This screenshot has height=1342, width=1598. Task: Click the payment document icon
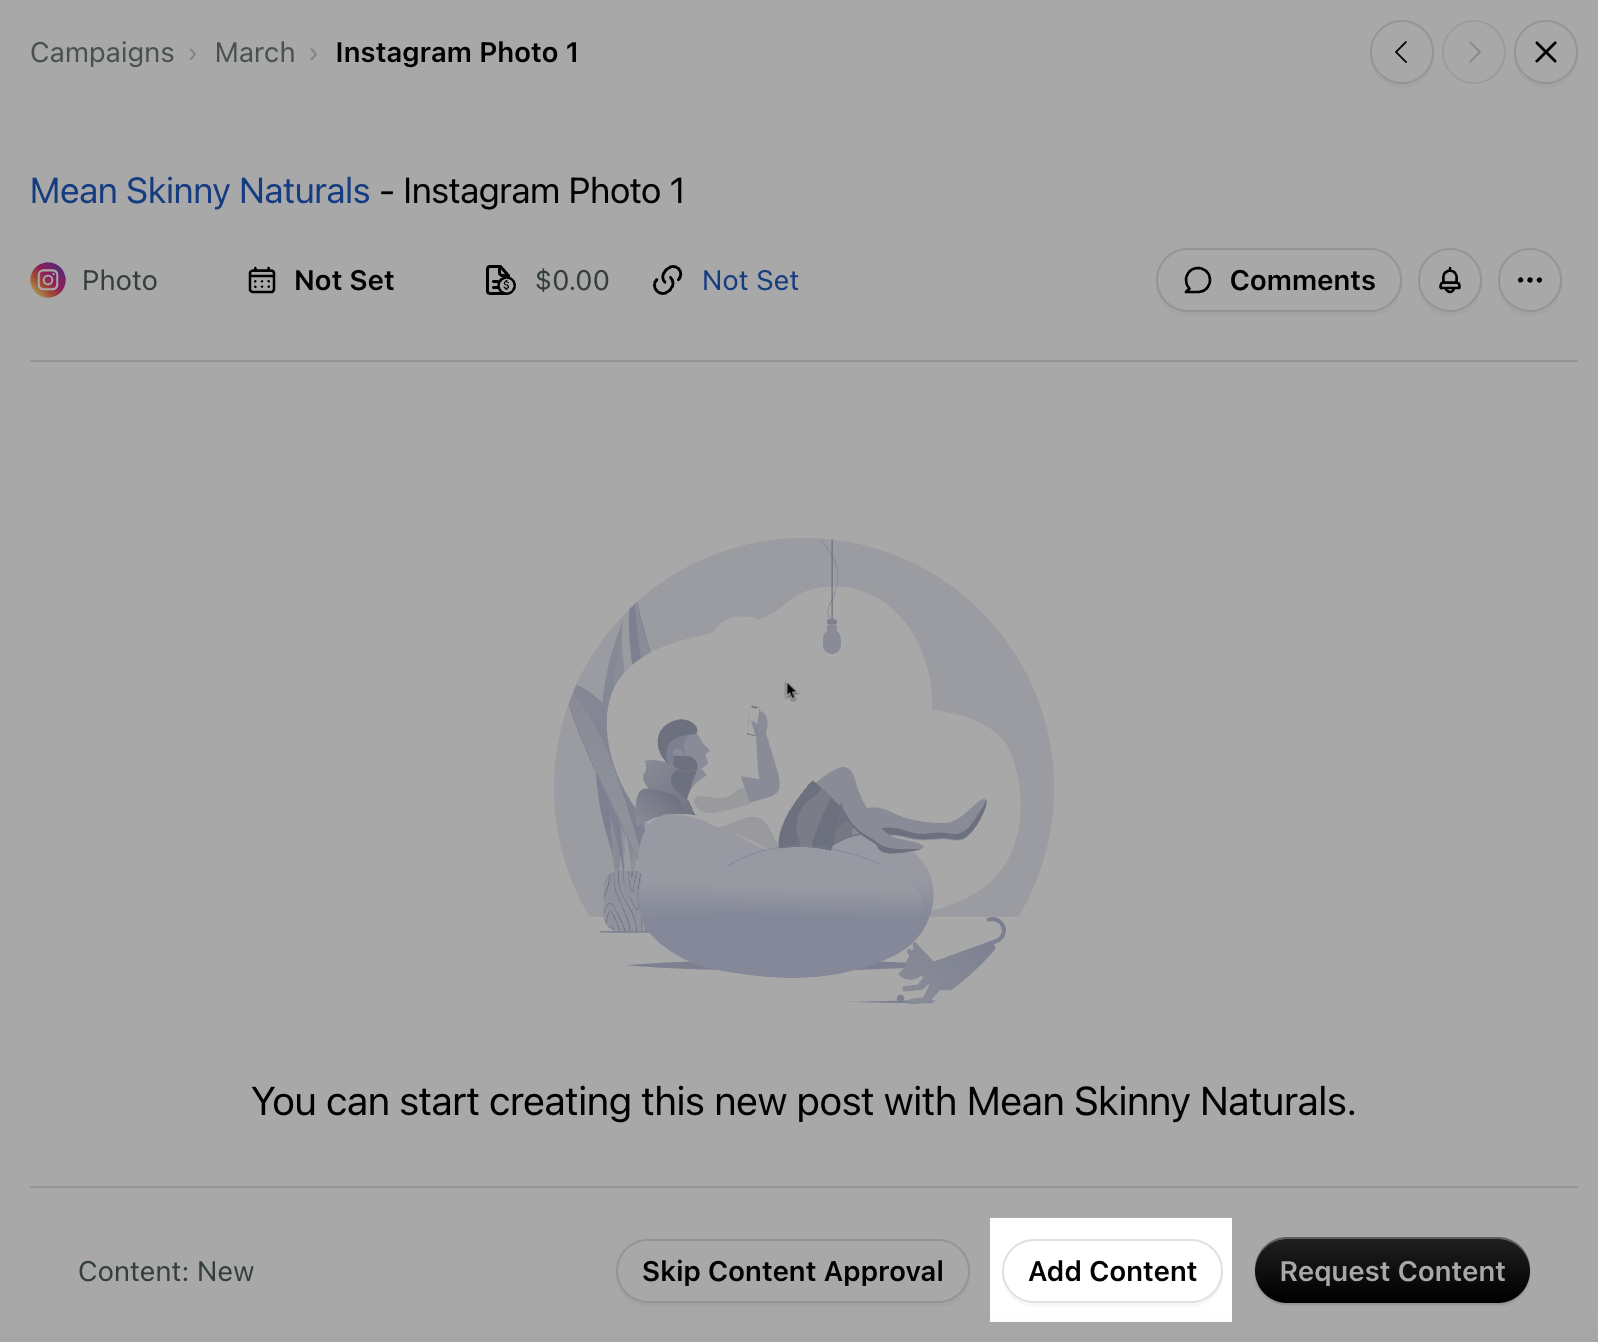(500, 280)
